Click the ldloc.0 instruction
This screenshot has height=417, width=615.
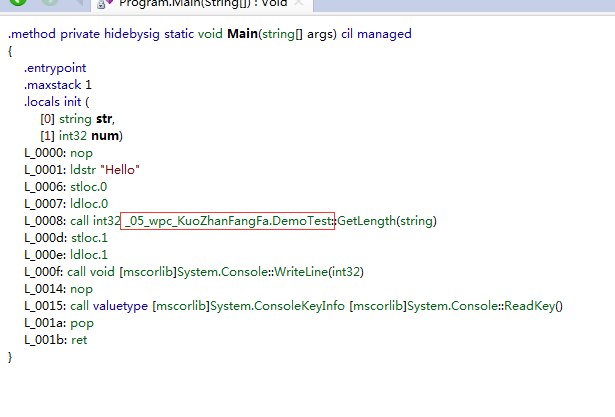tap(89, 204)
